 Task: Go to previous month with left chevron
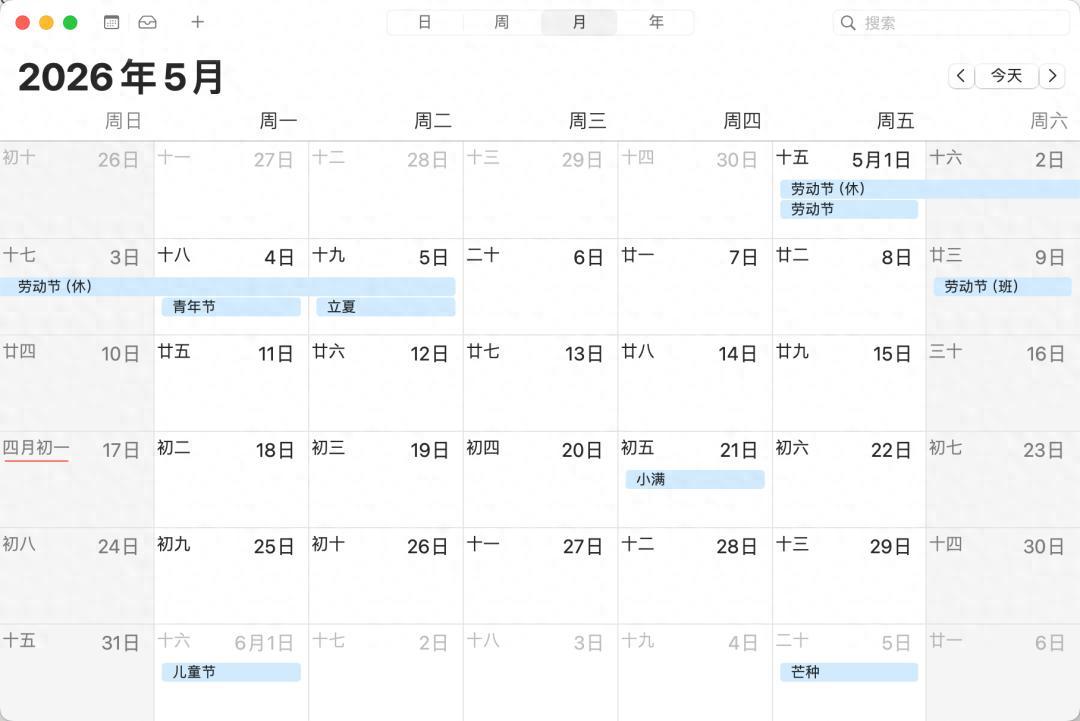pos(961,76)
